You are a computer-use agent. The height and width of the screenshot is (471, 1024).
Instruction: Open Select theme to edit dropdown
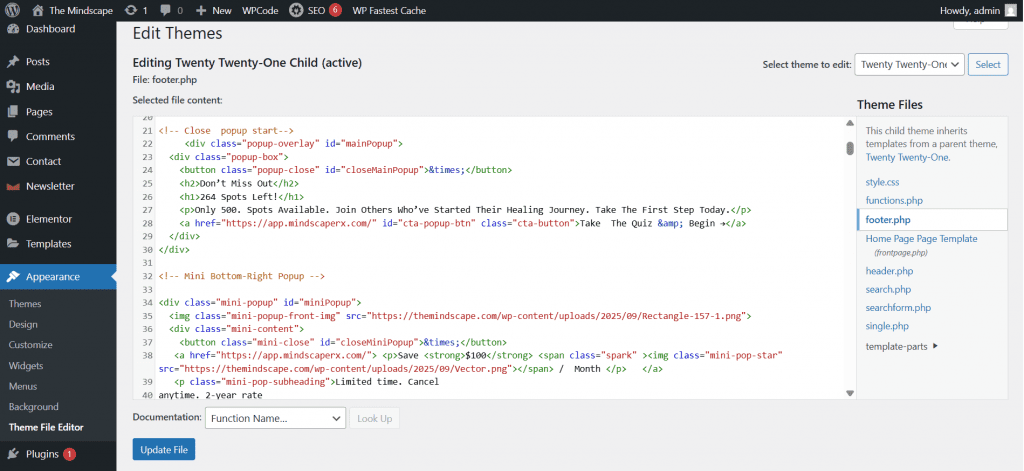(909, 64)
